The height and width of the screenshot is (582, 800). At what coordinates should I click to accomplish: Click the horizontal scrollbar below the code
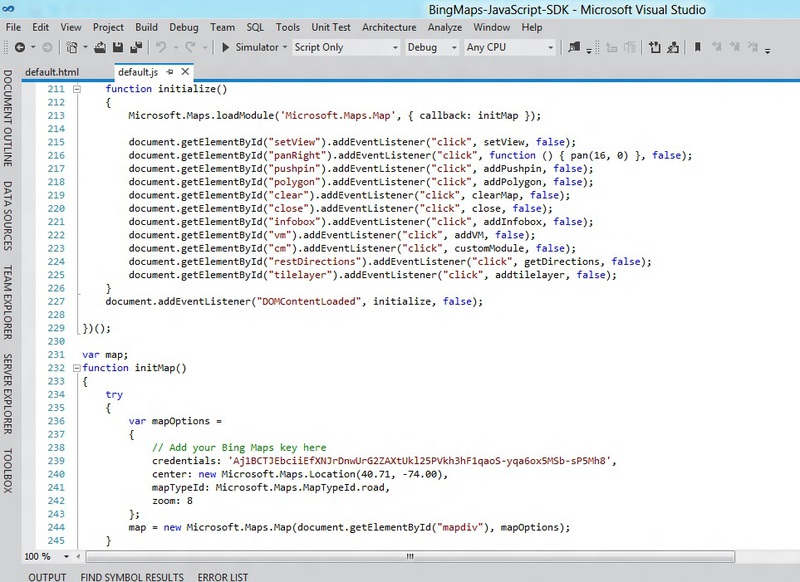point(410,556)
